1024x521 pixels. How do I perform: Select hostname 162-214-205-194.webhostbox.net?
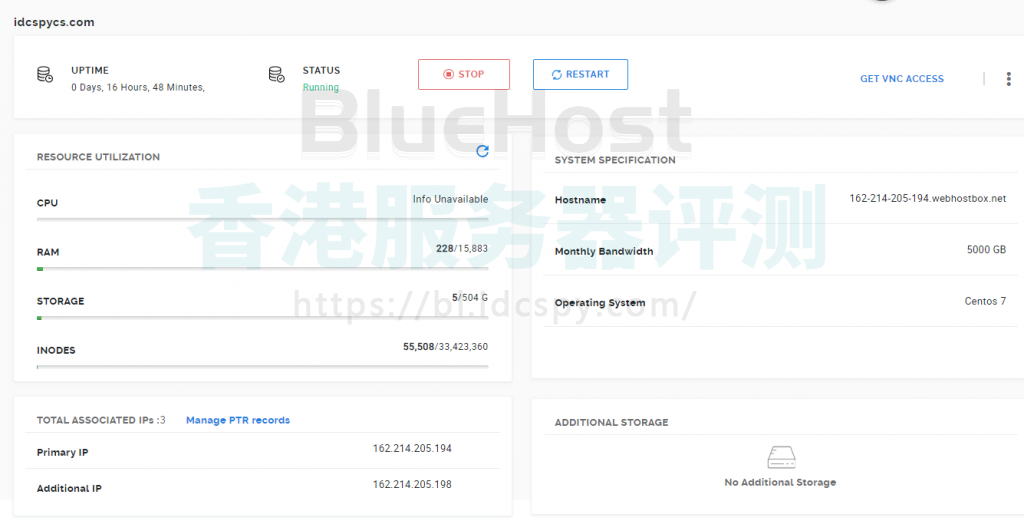click(x=927, y=198)
